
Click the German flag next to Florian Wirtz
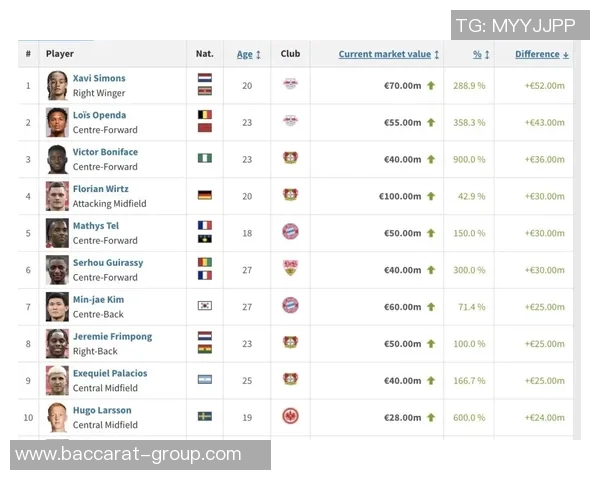[x=205, y=195]
